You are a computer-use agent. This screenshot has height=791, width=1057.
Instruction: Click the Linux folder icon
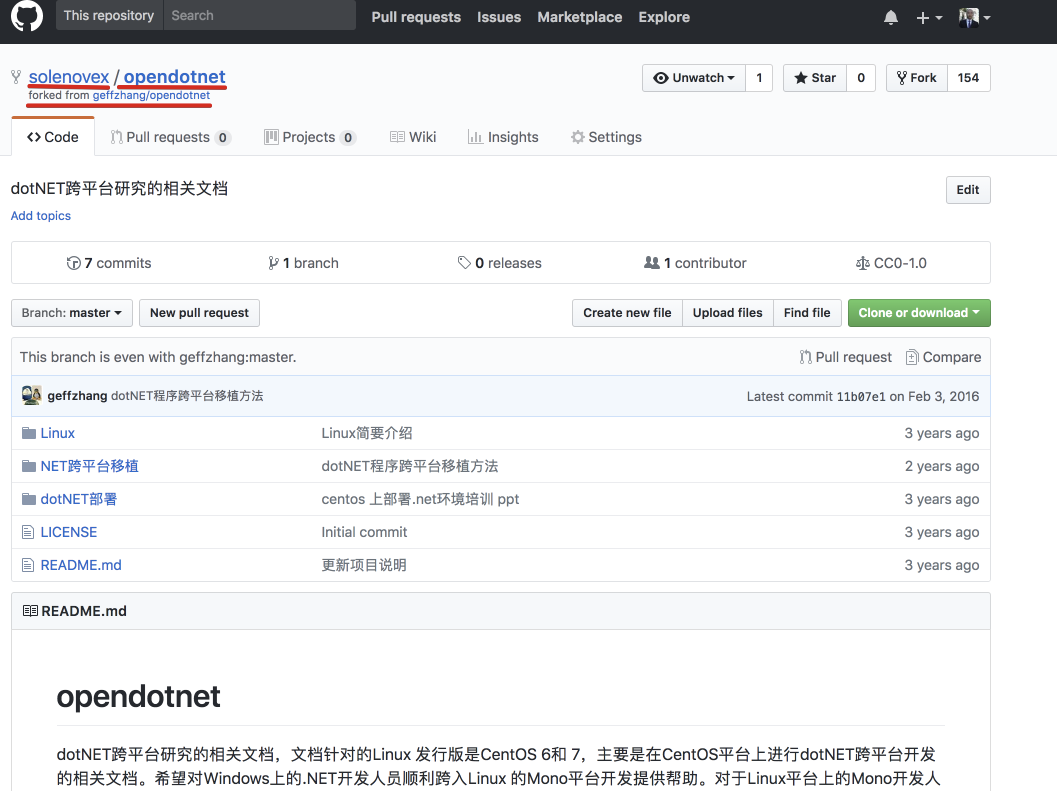pyautogui.click(x=28, y=433)
